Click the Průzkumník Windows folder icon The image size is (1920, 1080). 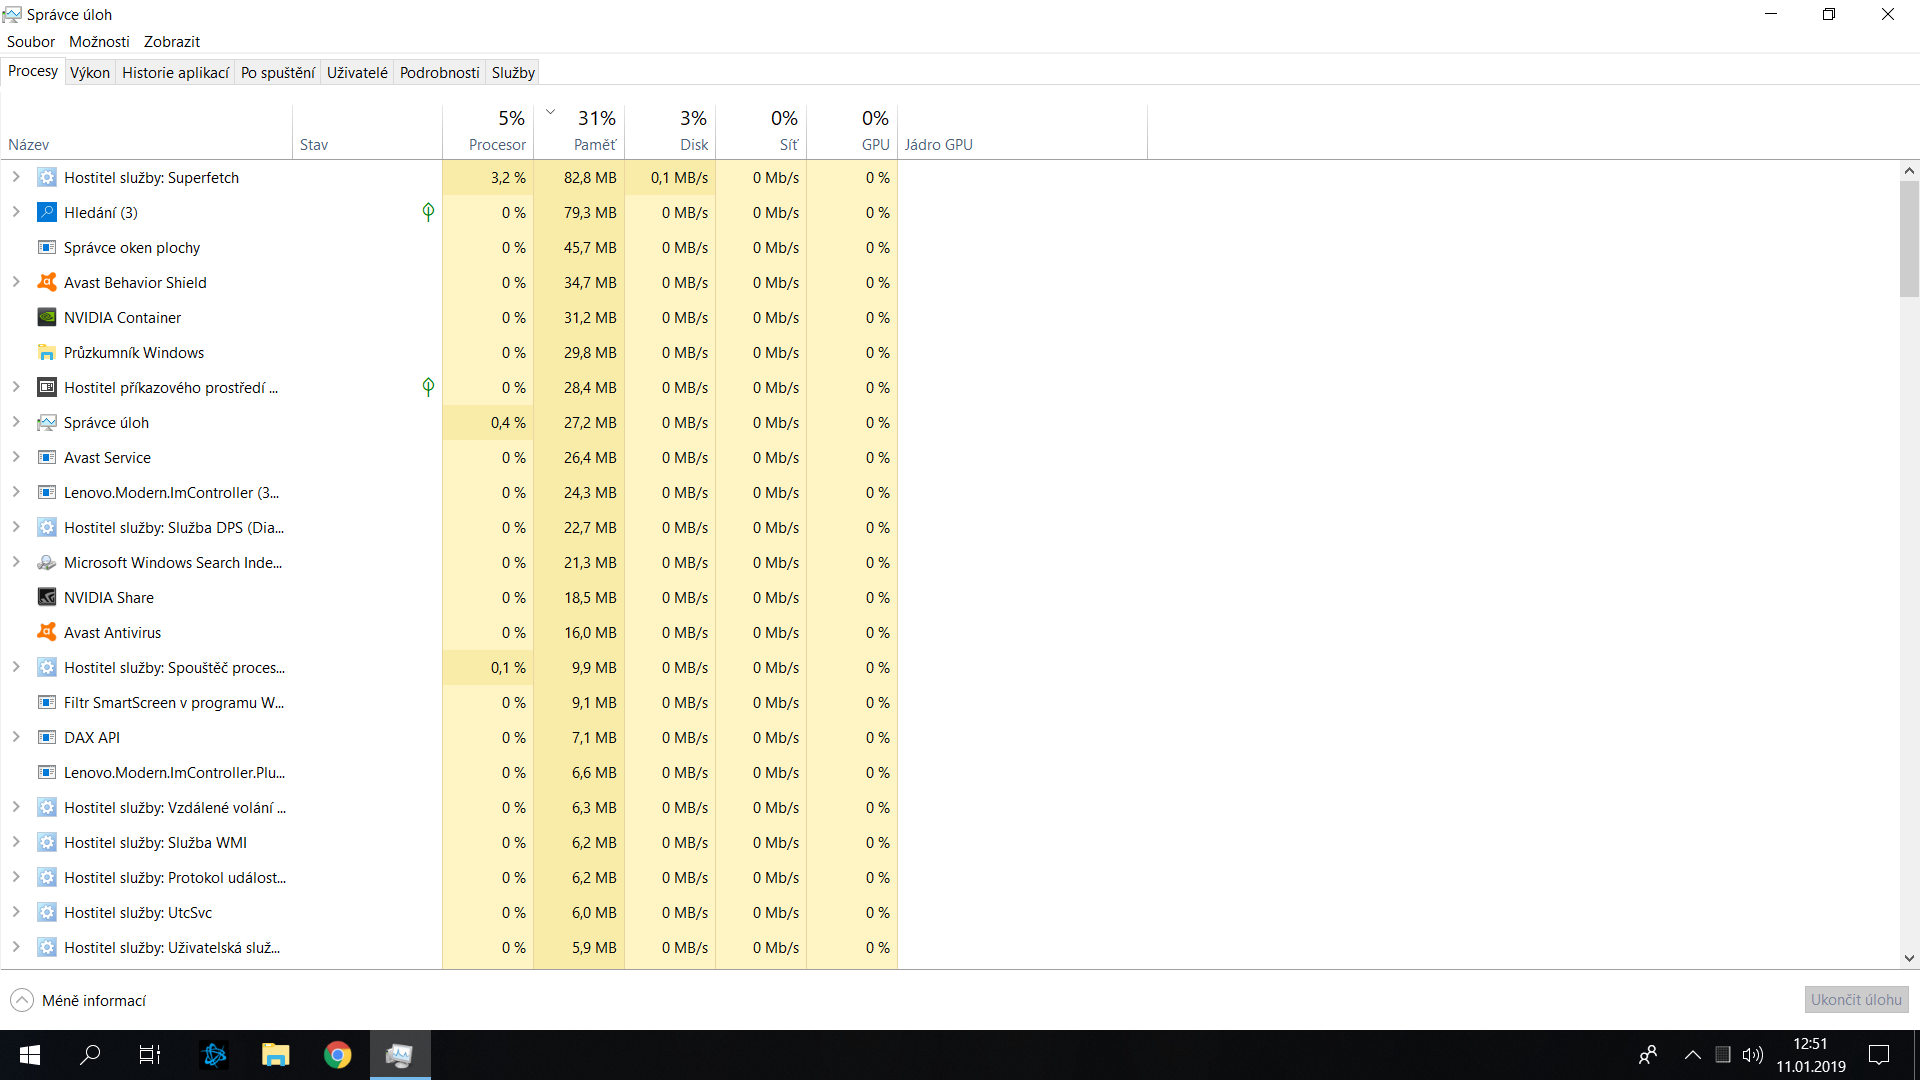(46, 352)
